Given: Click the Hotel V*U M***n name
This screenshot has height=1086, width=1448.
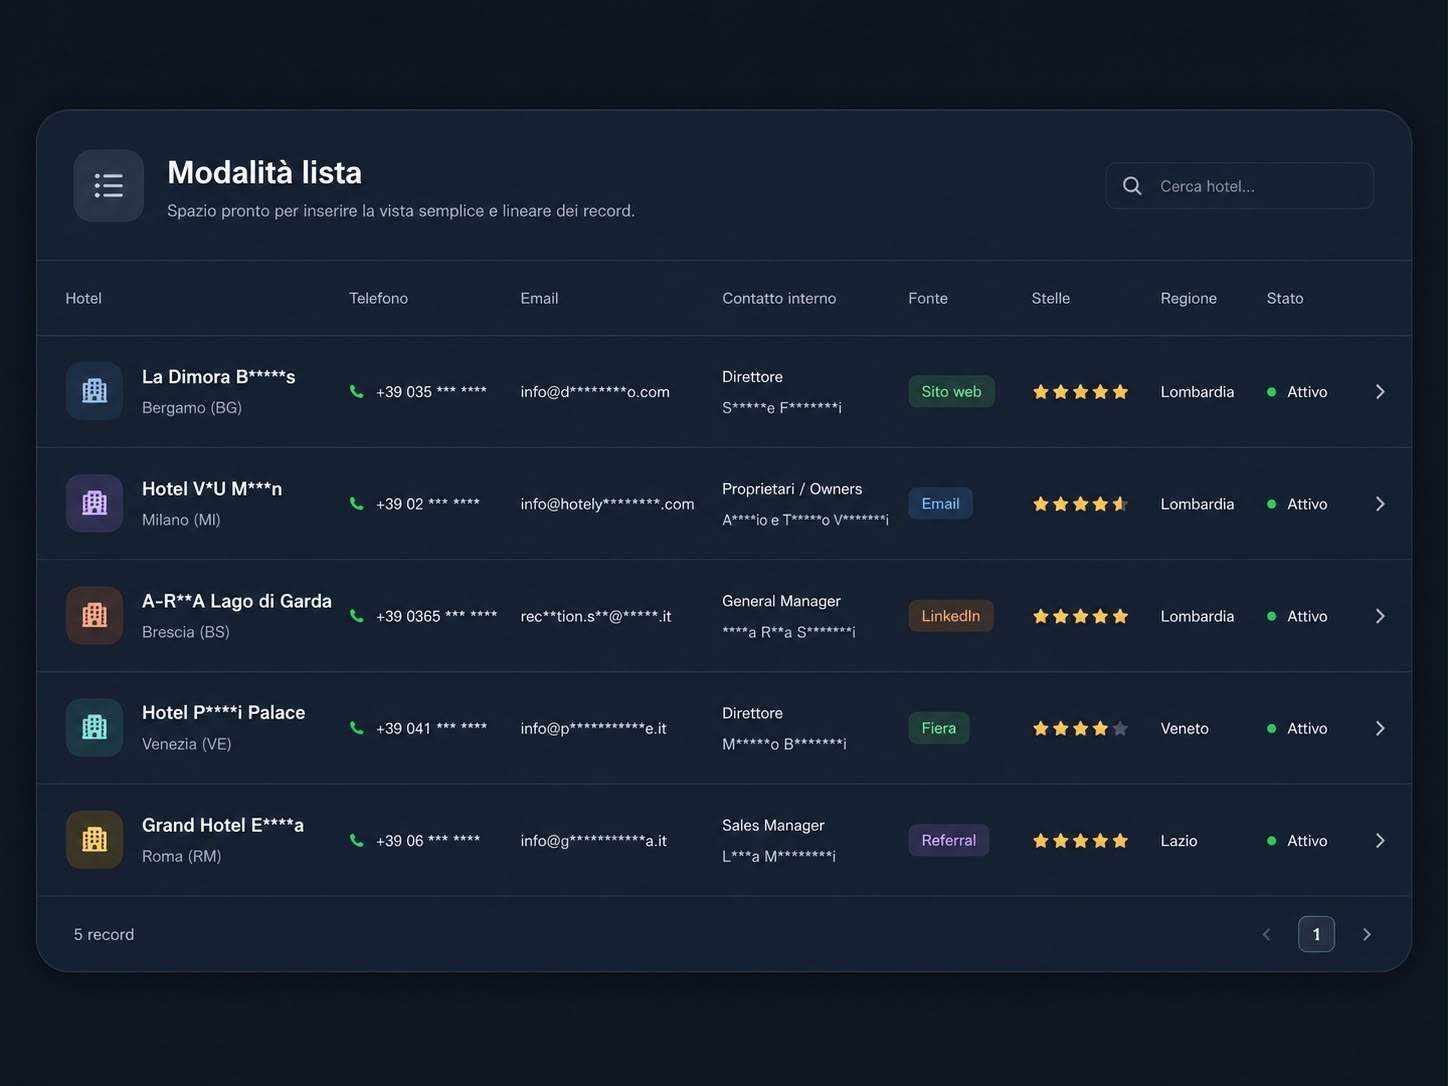Looking at the screenshot, I should point(212,489).
